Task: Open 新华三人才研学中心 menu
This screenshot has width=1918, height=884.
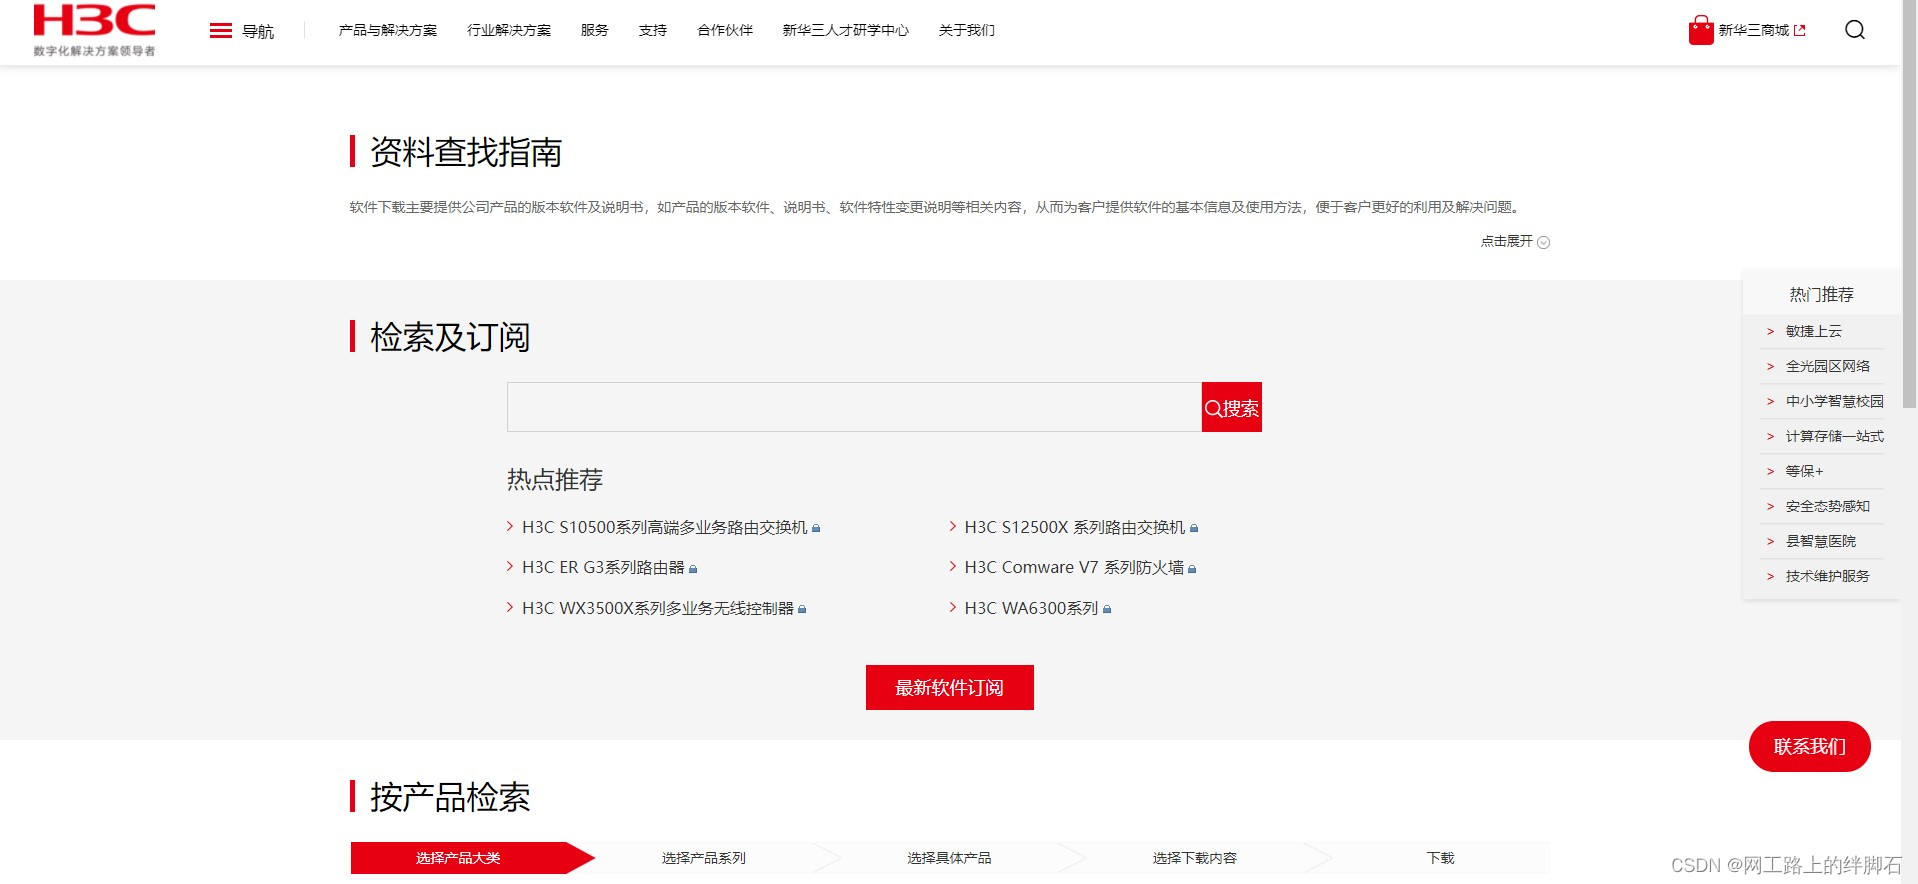Action: coord(846,31)
